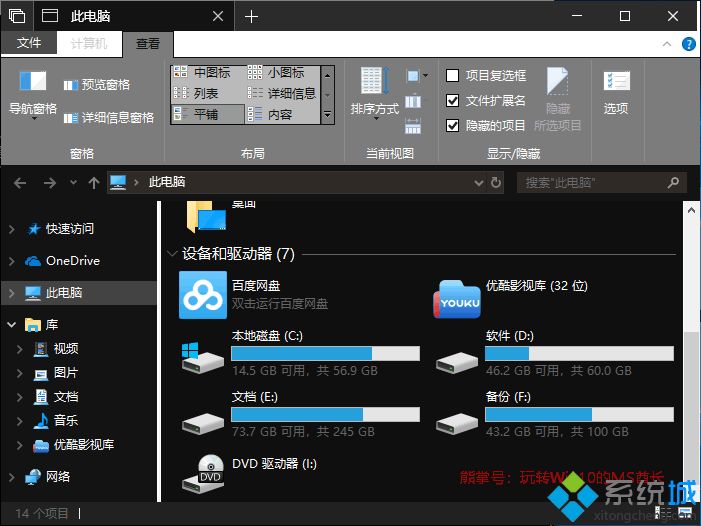The height and width of the screenshot is (526, 701).
Task: Add a new tab with plus
Action: click(x=251, y=17)
